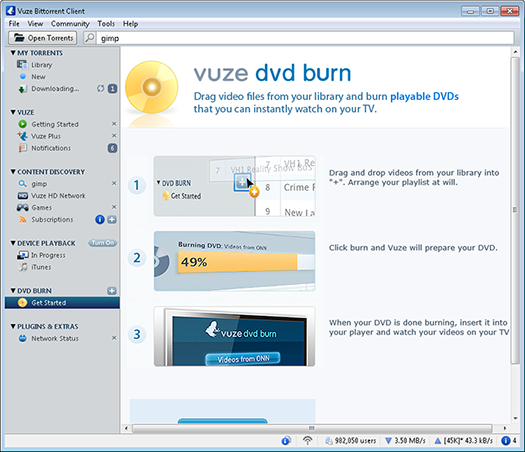
Task: Open the File menu
Action: (14, 24)
